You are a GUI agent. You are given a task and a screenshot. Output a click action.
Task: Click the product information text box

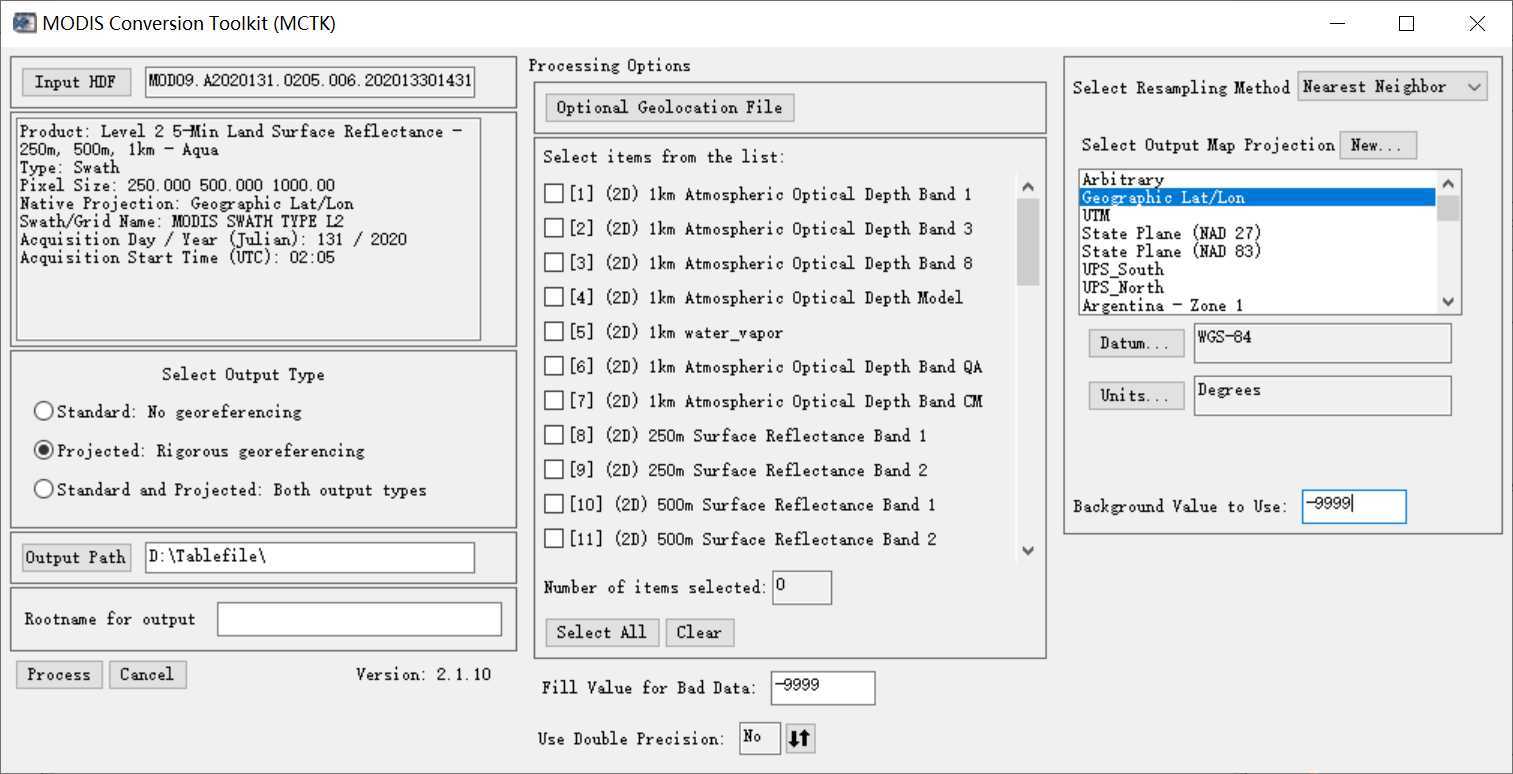249,229
